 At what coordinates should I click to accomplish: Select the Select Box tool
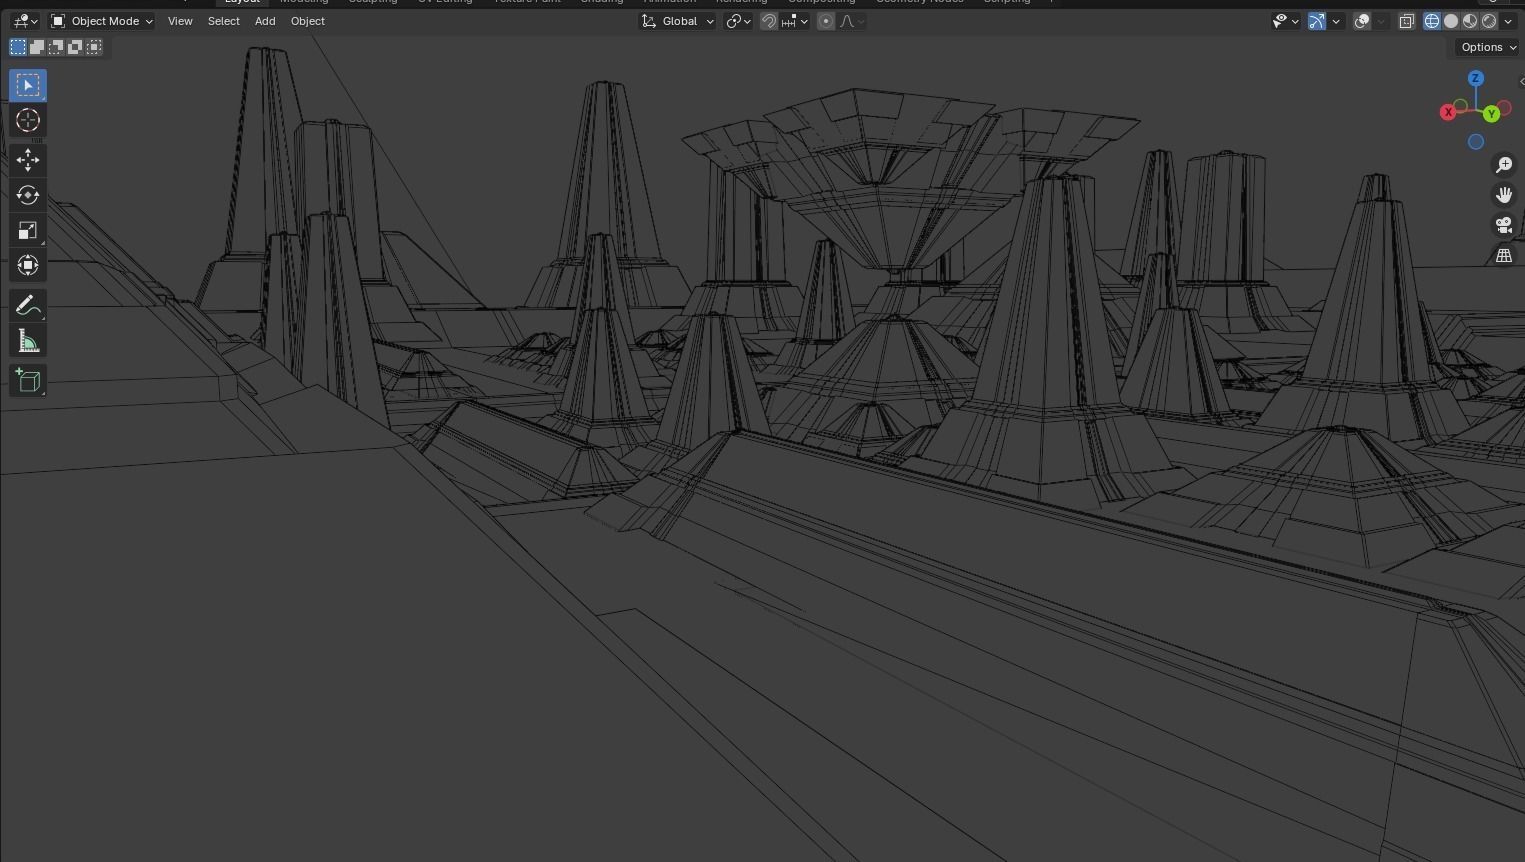[x=28, y=85]
